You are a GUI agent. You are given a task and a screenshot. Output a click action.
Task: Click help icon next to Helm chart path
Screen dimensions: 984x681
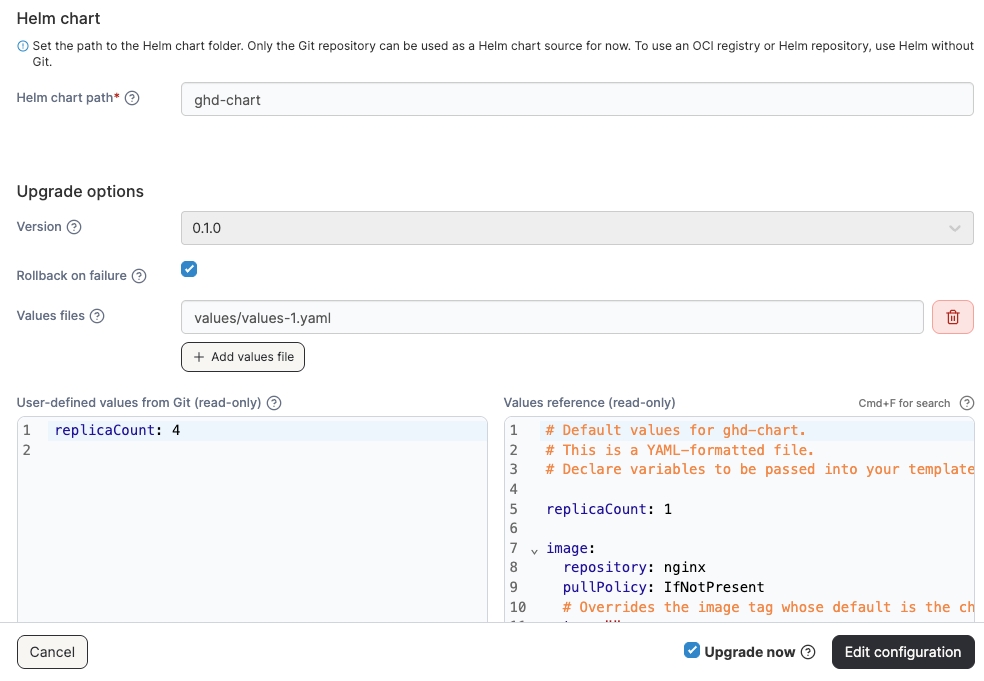132,98
